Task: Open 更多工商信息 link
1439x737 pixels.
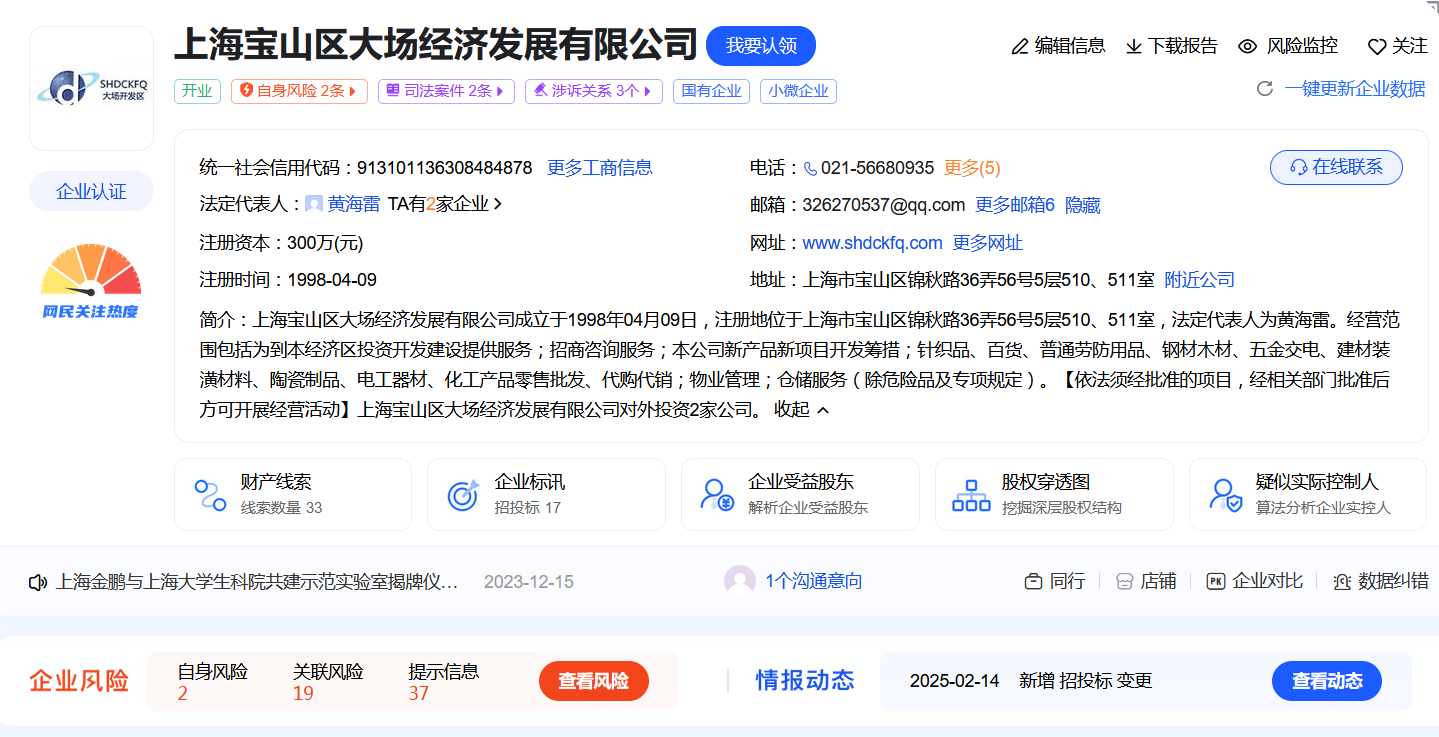Action: pos(600,168)
